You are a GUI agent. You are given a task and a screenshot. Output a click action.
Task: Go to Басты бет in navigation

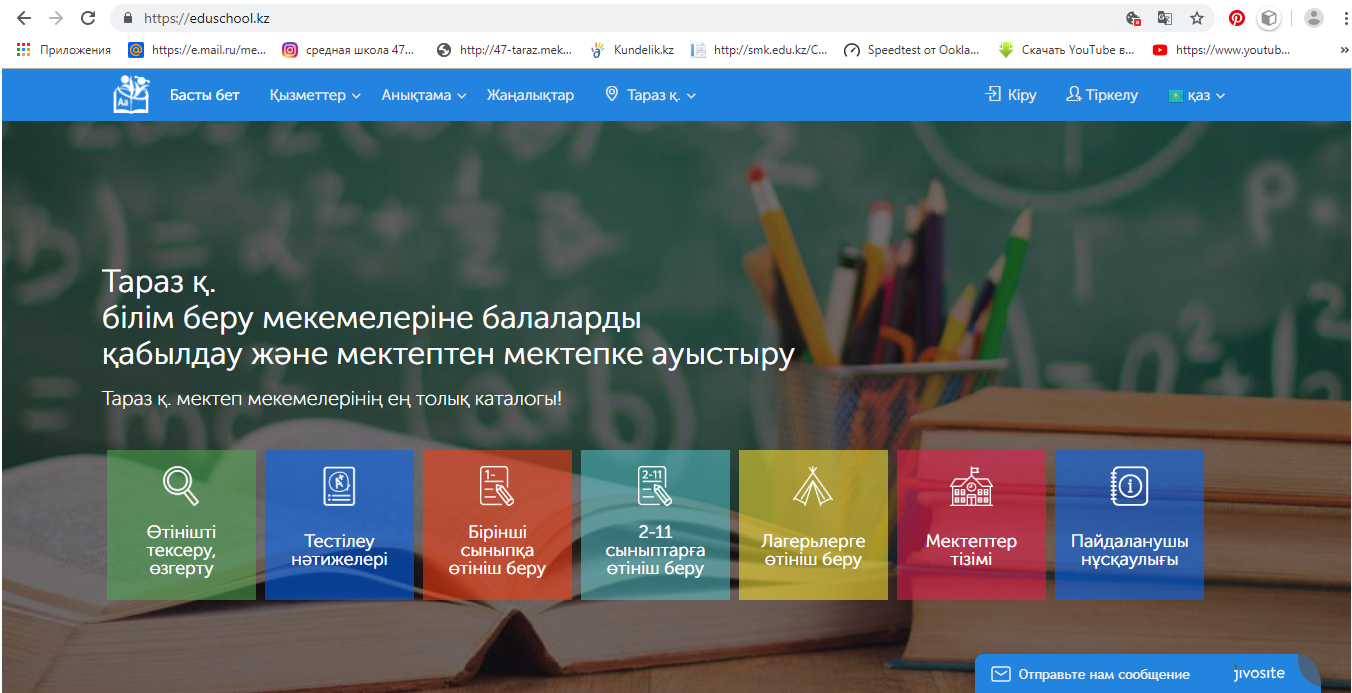click(205, 95)
